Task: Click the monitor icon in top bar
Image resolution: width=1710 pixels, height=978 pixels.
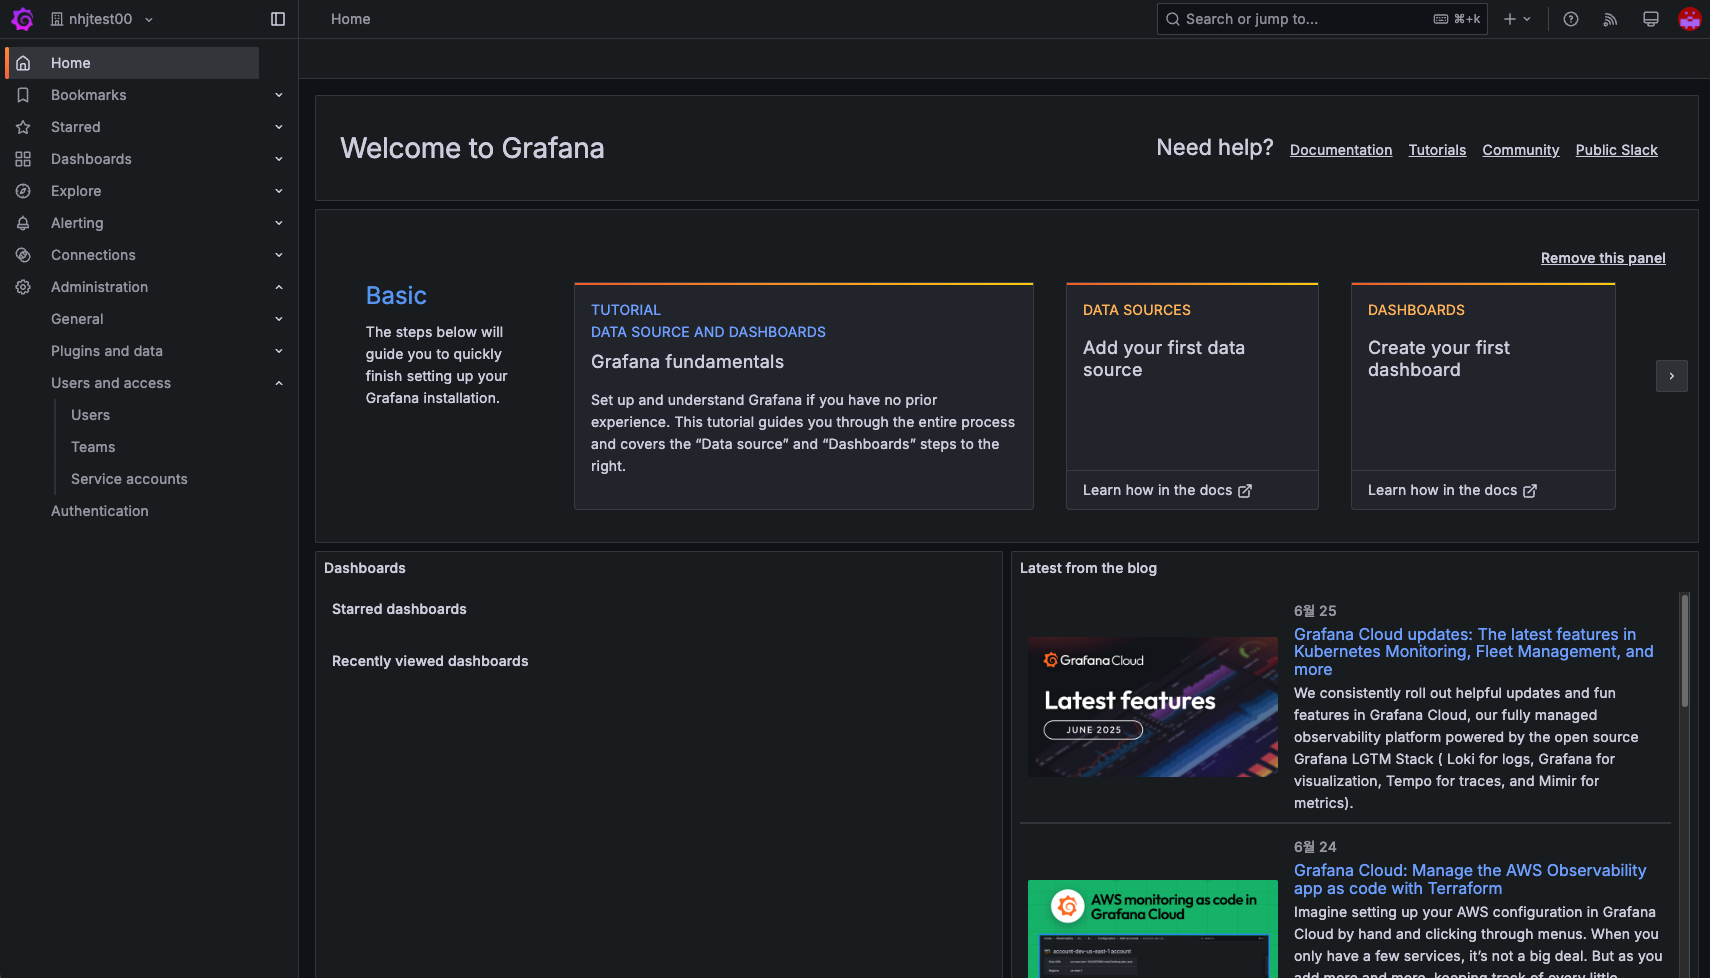Action: point(1651,19)
